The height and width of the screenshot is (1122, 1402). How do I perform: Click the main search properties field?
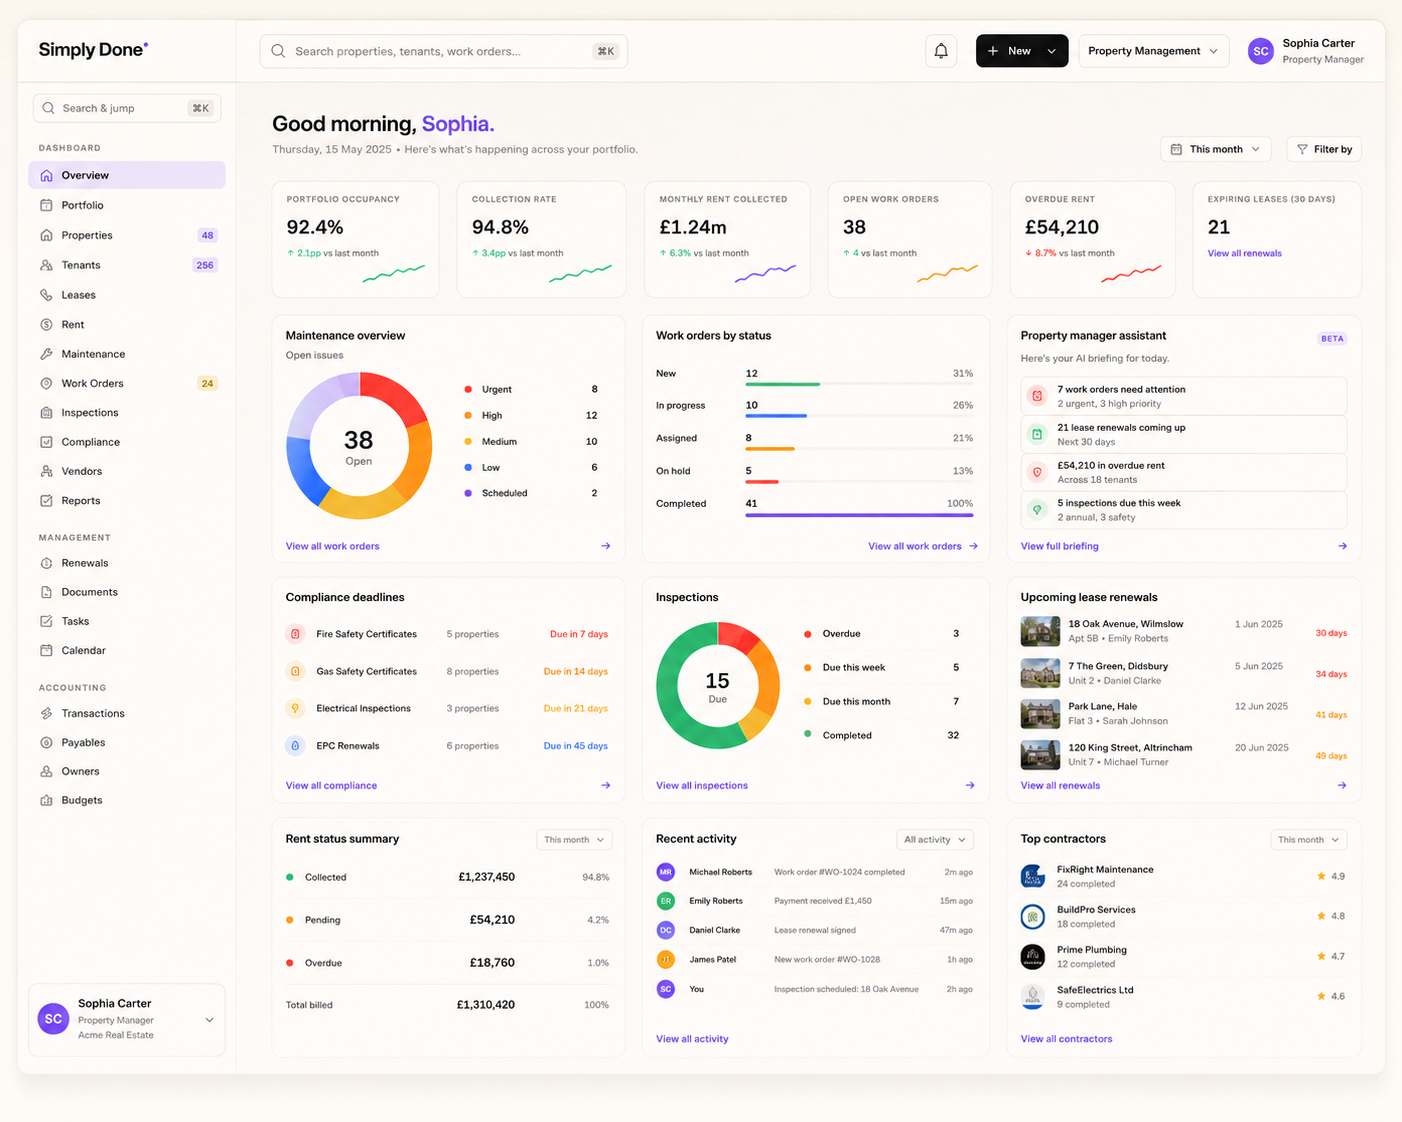coord(443,51)
